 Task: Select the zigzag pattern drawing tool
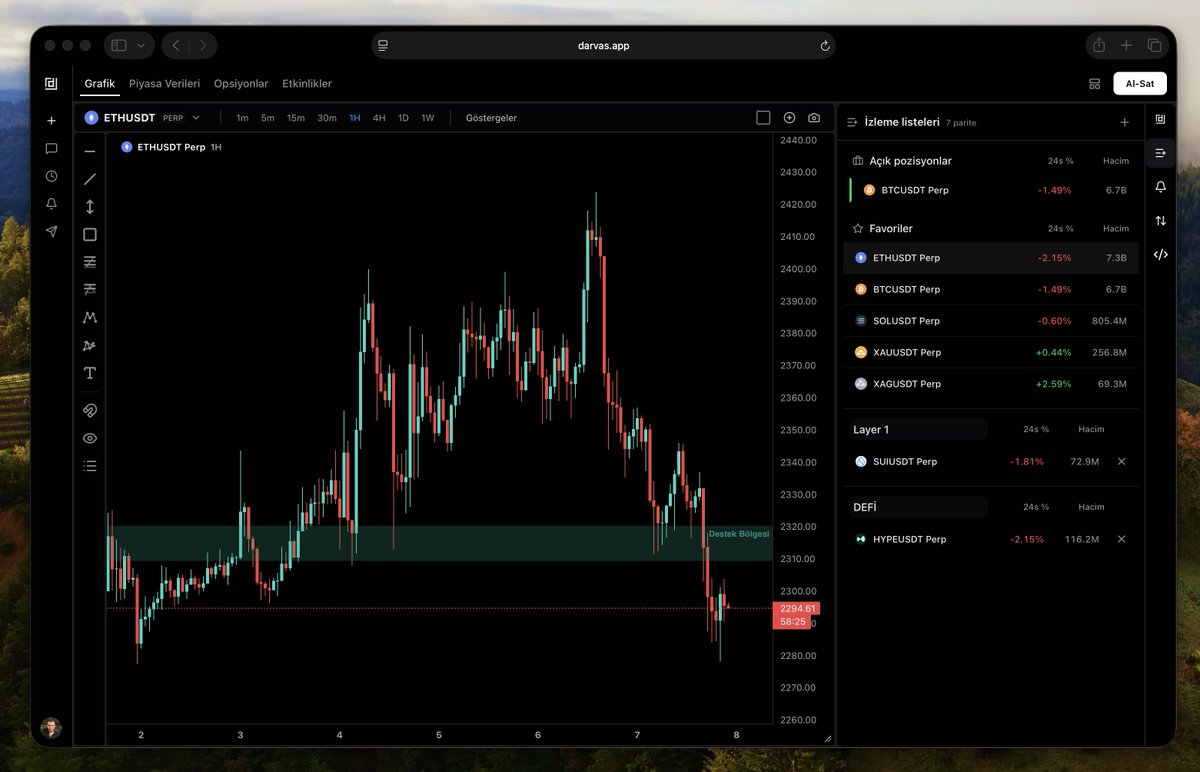tap(90, 317)
